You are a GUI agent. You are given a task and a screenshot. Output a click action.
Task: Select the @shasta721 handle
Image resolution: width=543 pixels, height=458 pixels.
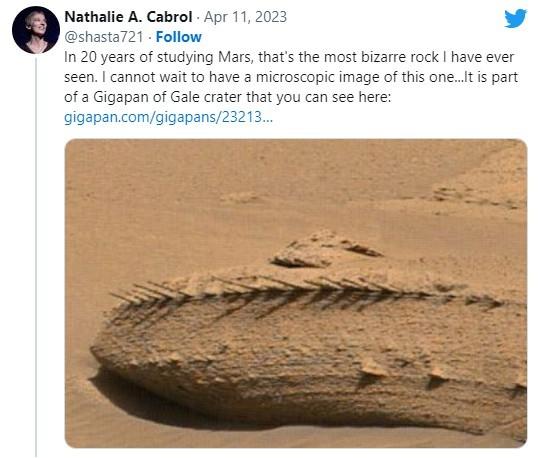click(x=104, y=37)
